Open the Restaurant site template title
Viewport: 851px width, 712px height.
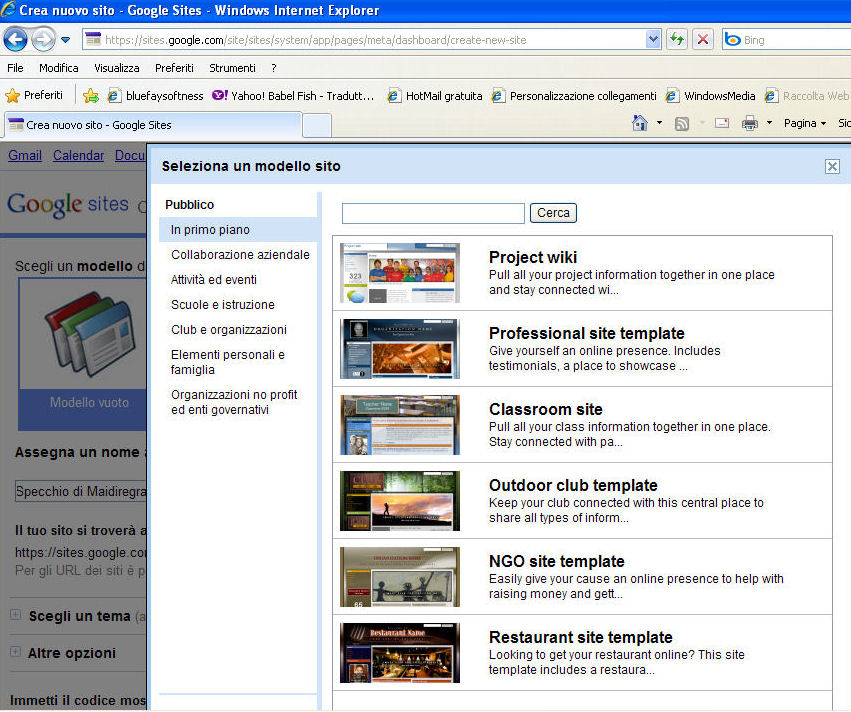pos(581,637)
